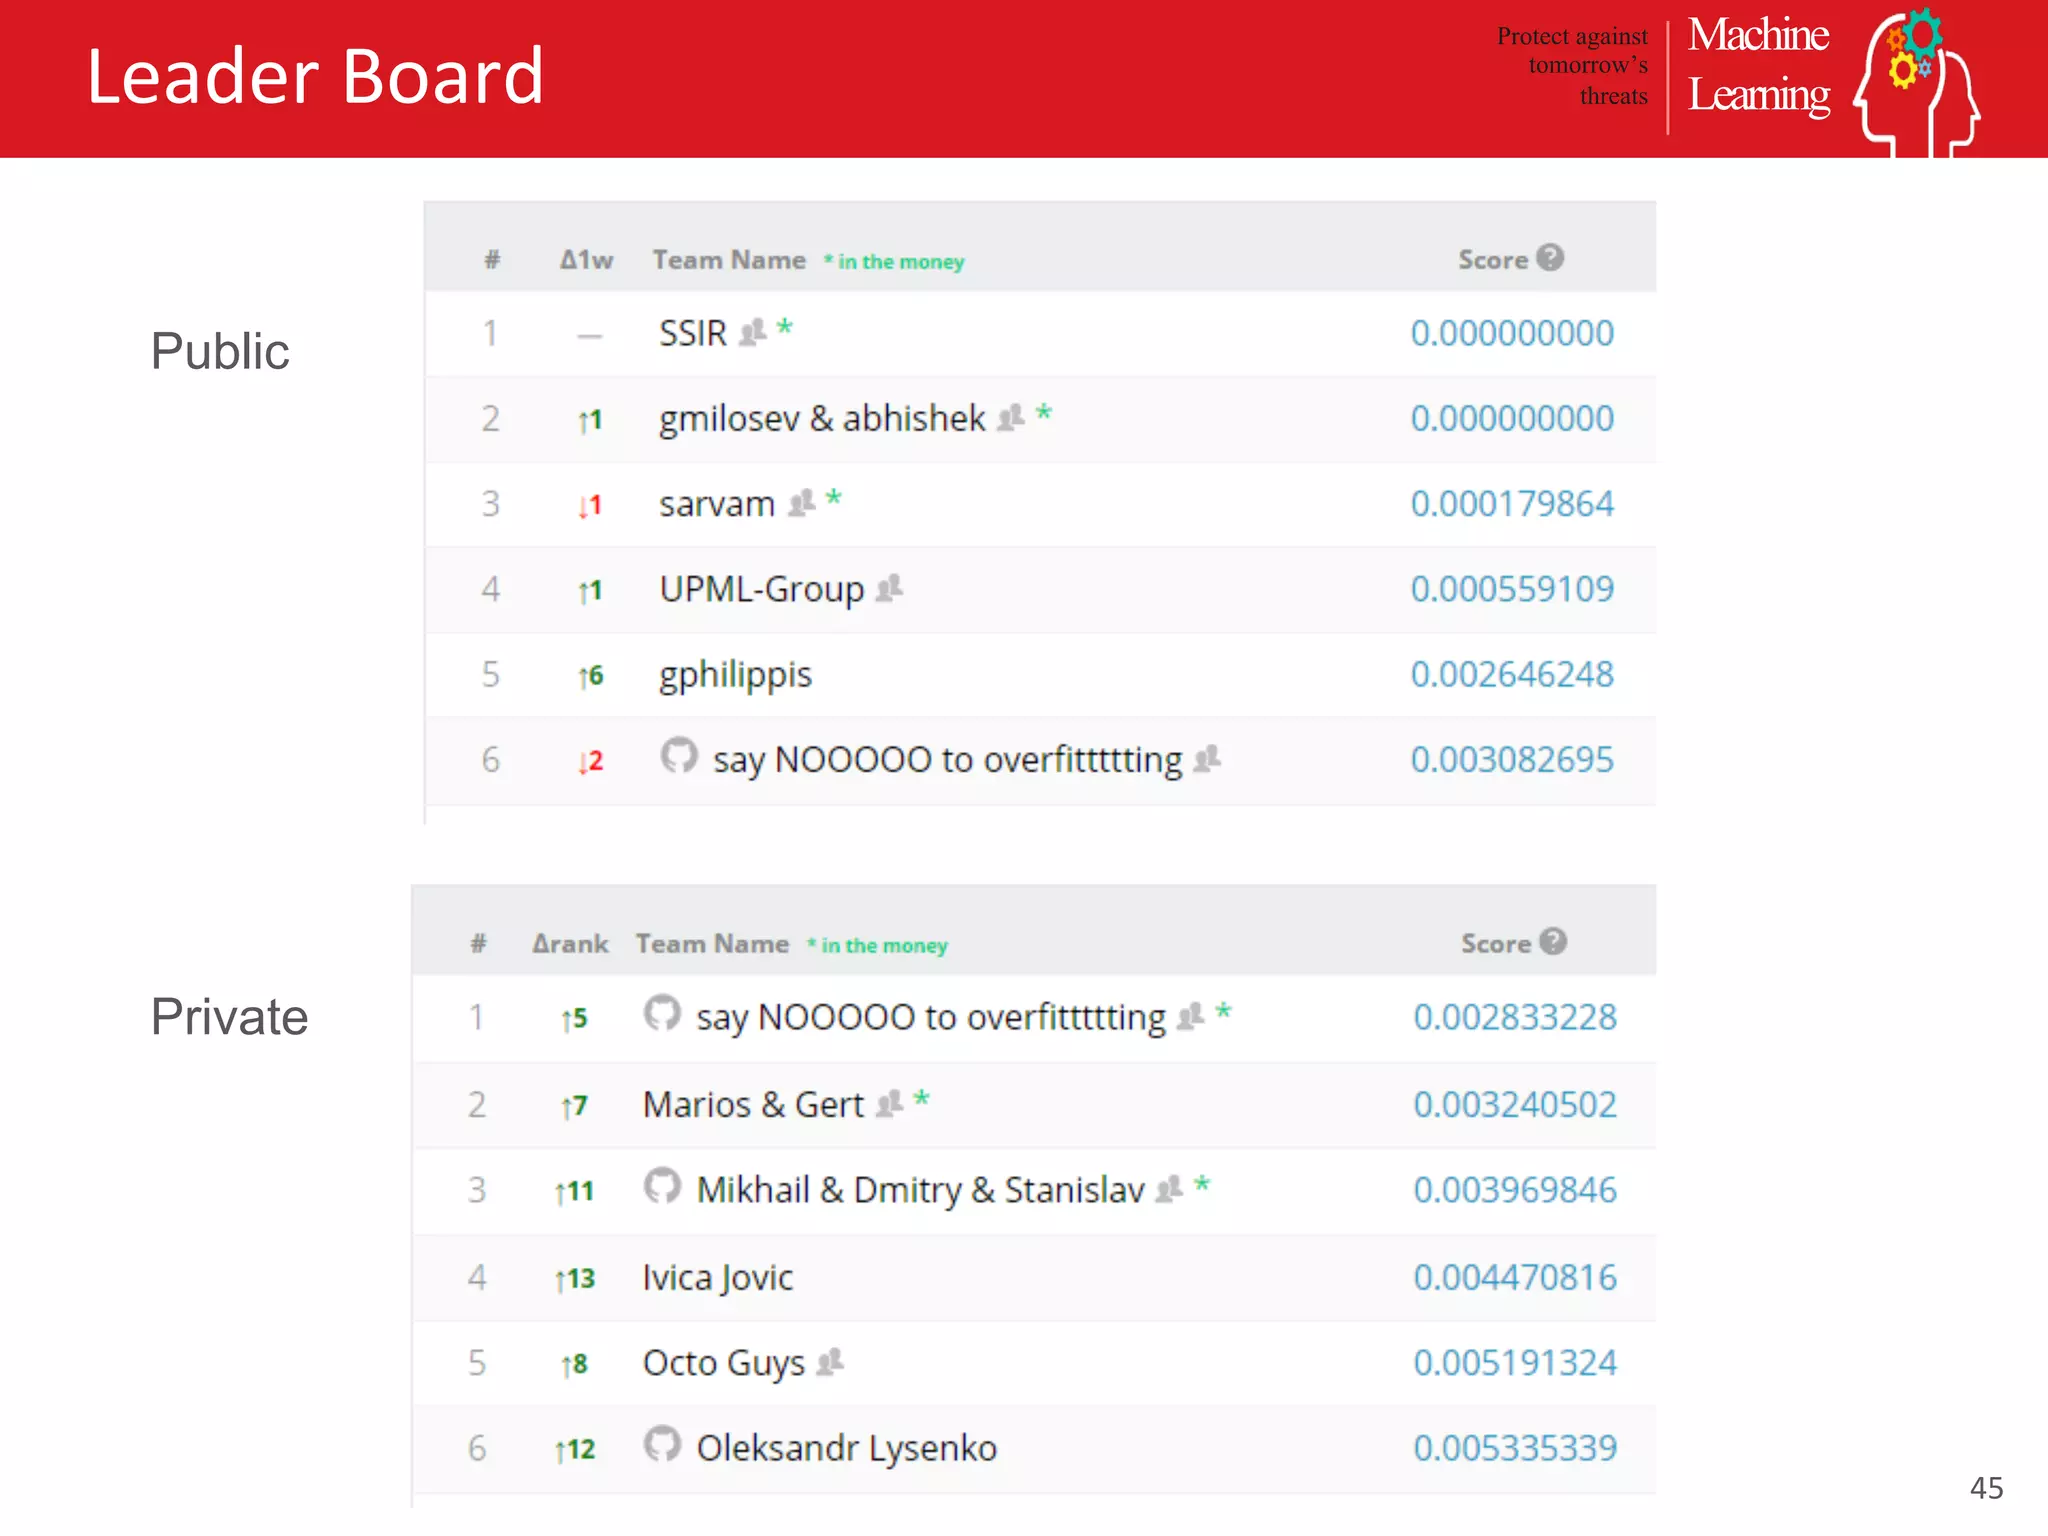Click the Public table Team Name header

tap(729, 260)
